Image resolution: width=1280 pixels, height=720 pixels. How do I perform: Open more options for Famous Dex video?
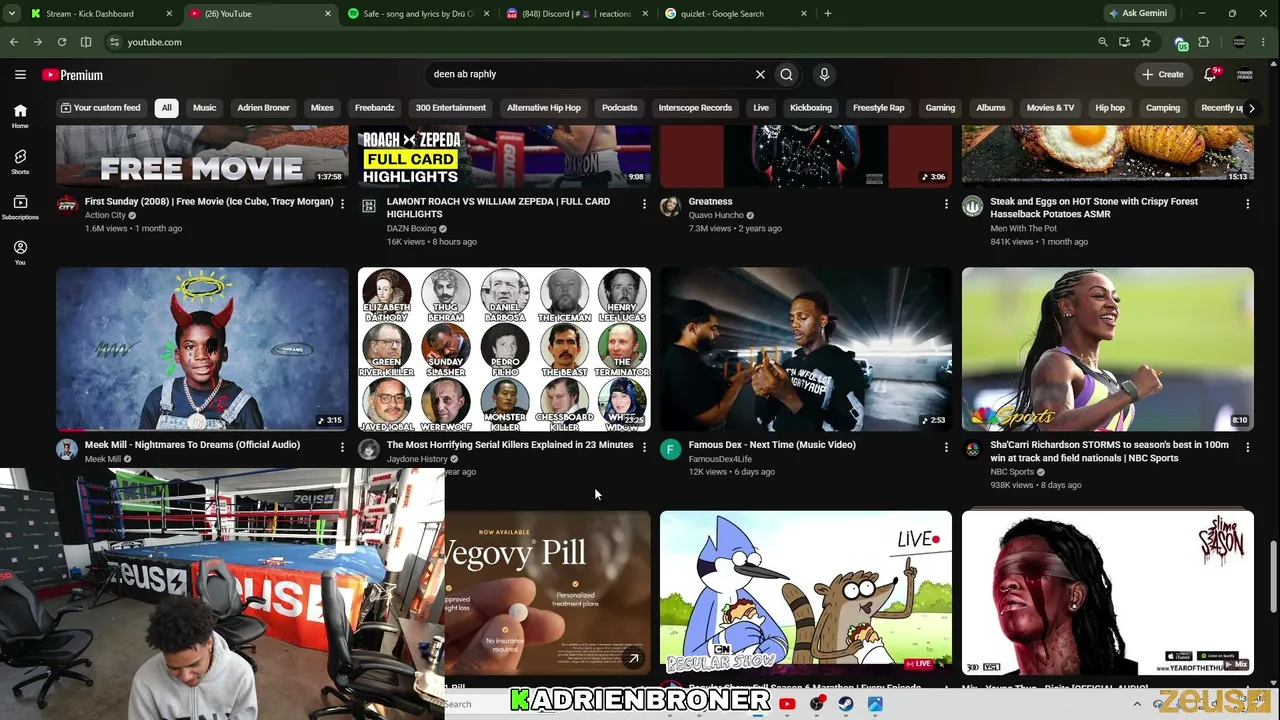(x=946, y=447)
